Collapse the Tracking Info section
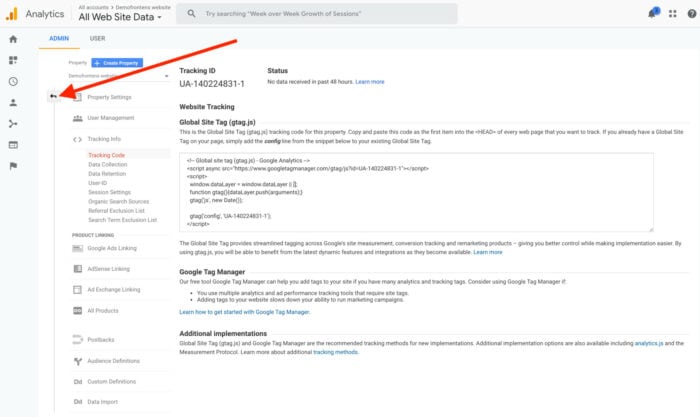The image size is (700, 417). (x=104, y=139)
